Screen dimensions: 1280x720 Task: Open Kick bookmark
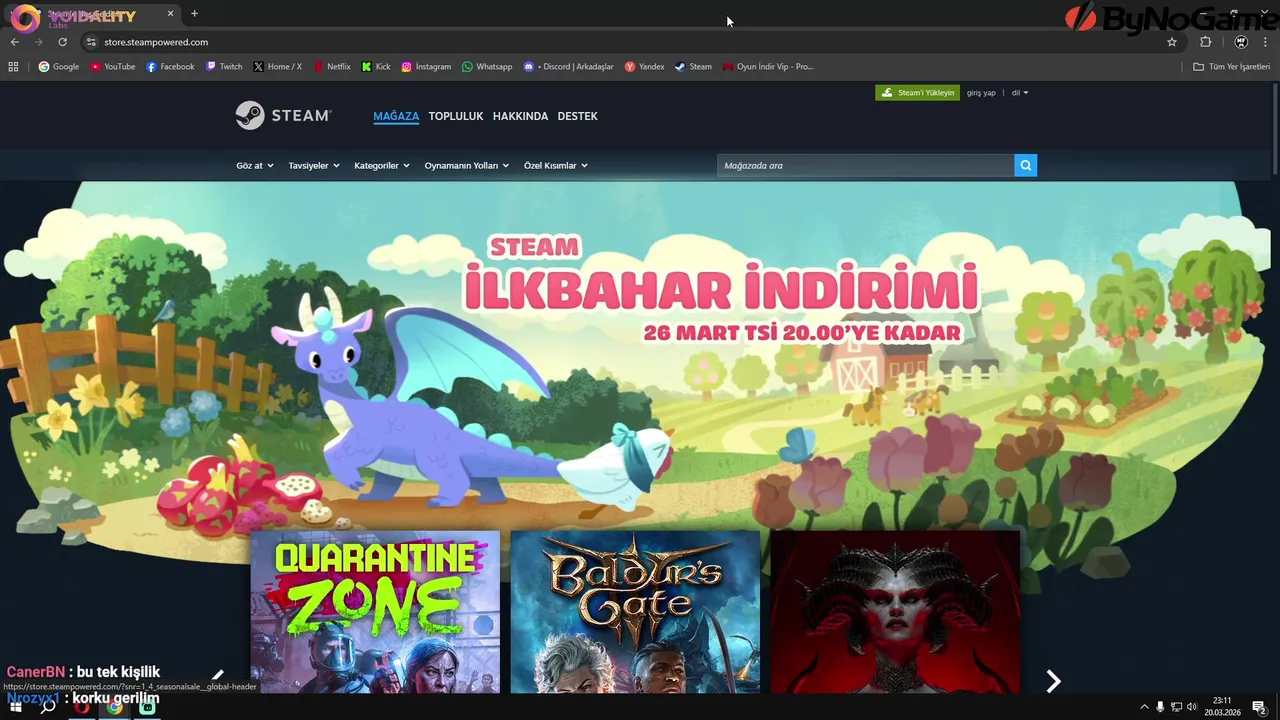tap(376, 67)
